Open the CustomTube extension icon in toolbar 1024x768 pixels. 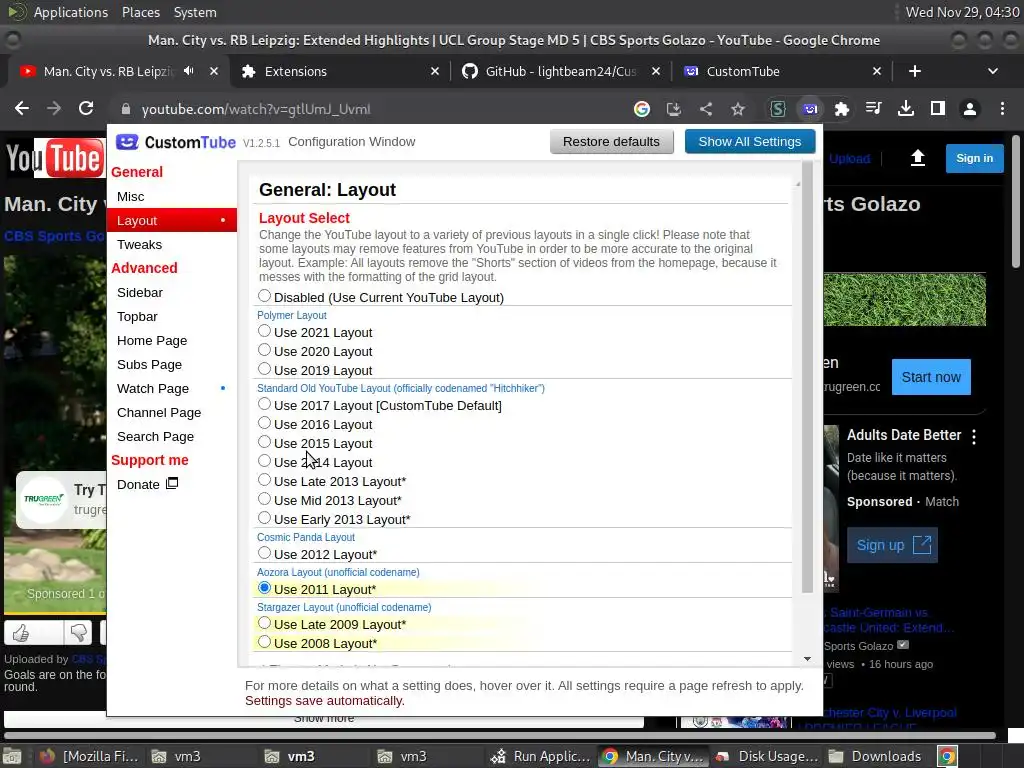(810, 109)
